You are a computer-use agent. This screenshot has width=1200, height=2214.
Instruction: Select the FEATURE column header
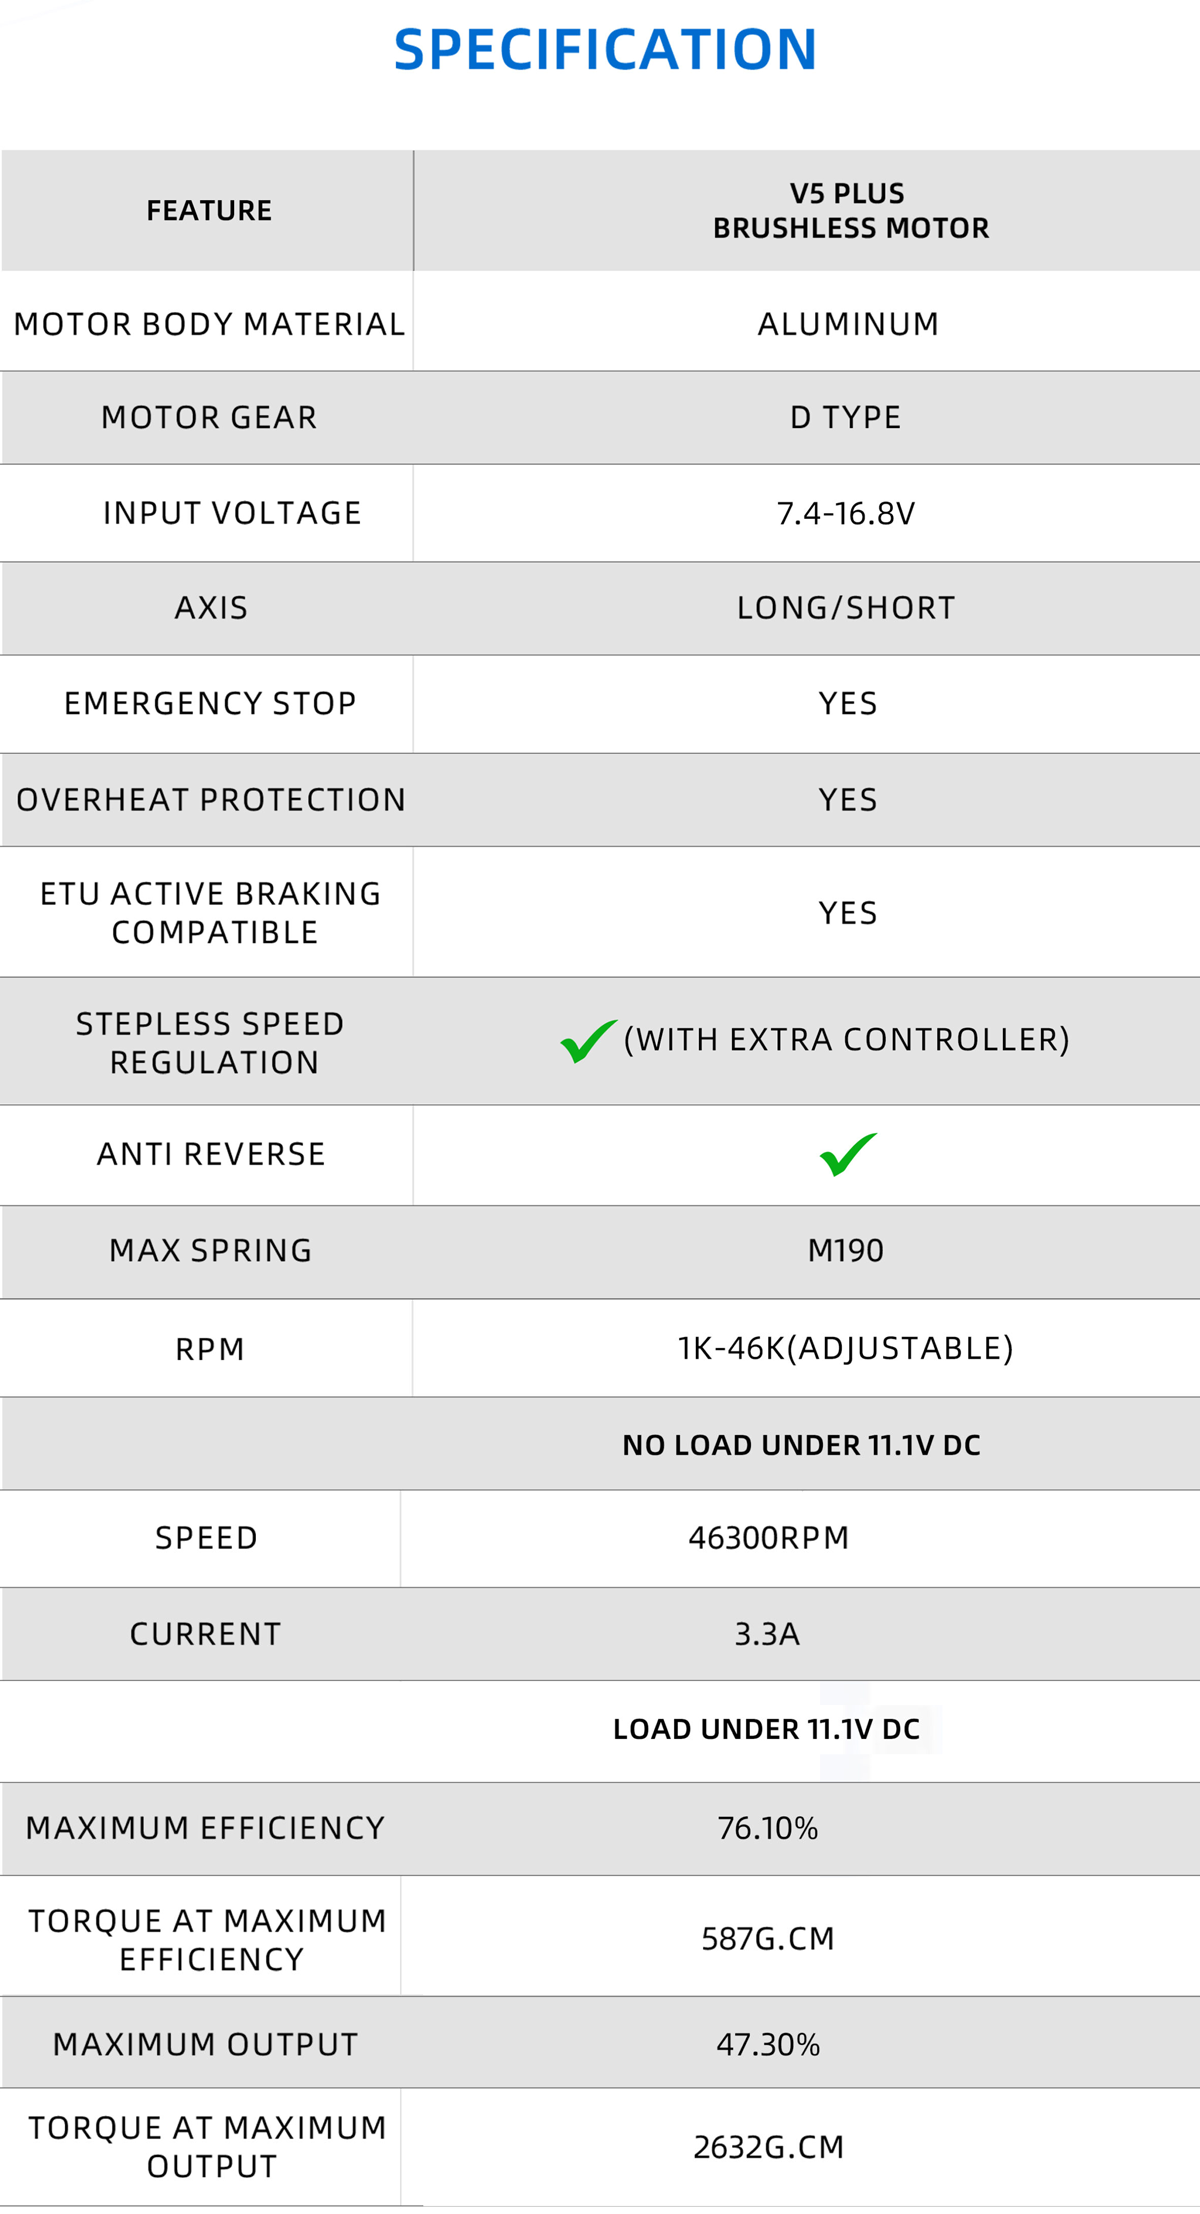click(x=209, y=211)
